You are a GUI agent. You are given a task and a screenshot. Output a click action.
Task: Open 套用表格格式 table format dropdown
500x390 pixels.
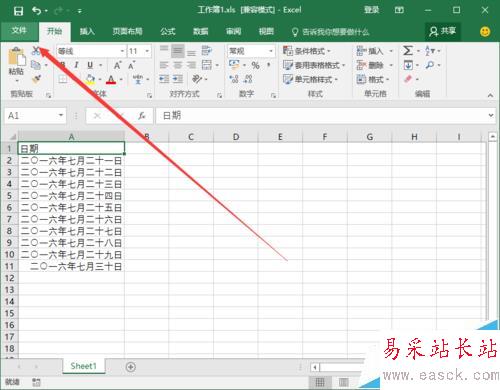point(314,65)
